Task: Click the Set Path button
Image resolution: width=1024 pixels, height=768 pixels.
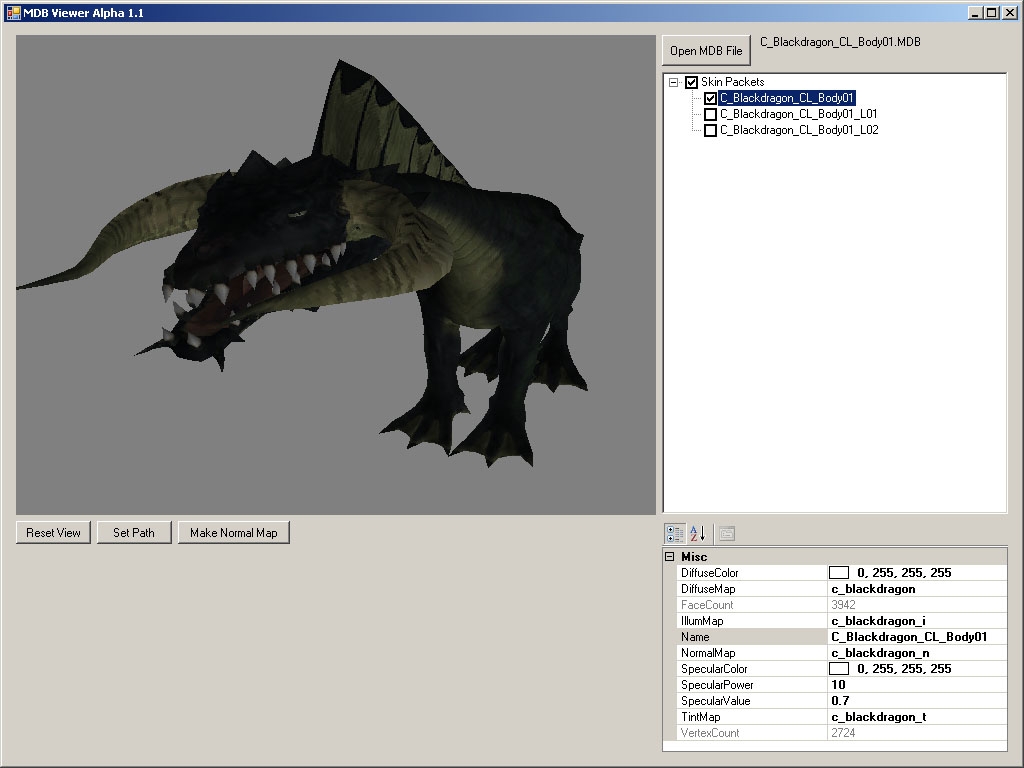Action: [x=134, y=533]
